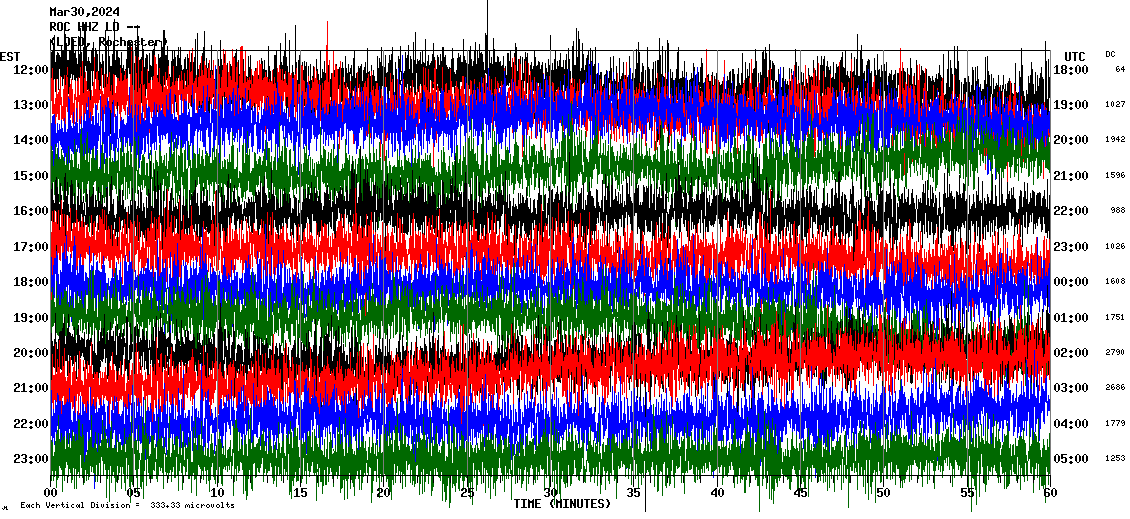Image resolution: width=1130 pixels, height=519 pixels.
Task: Click the ROC HHZ LD station header
Action: pyautogui.click(x=95, y=27)
